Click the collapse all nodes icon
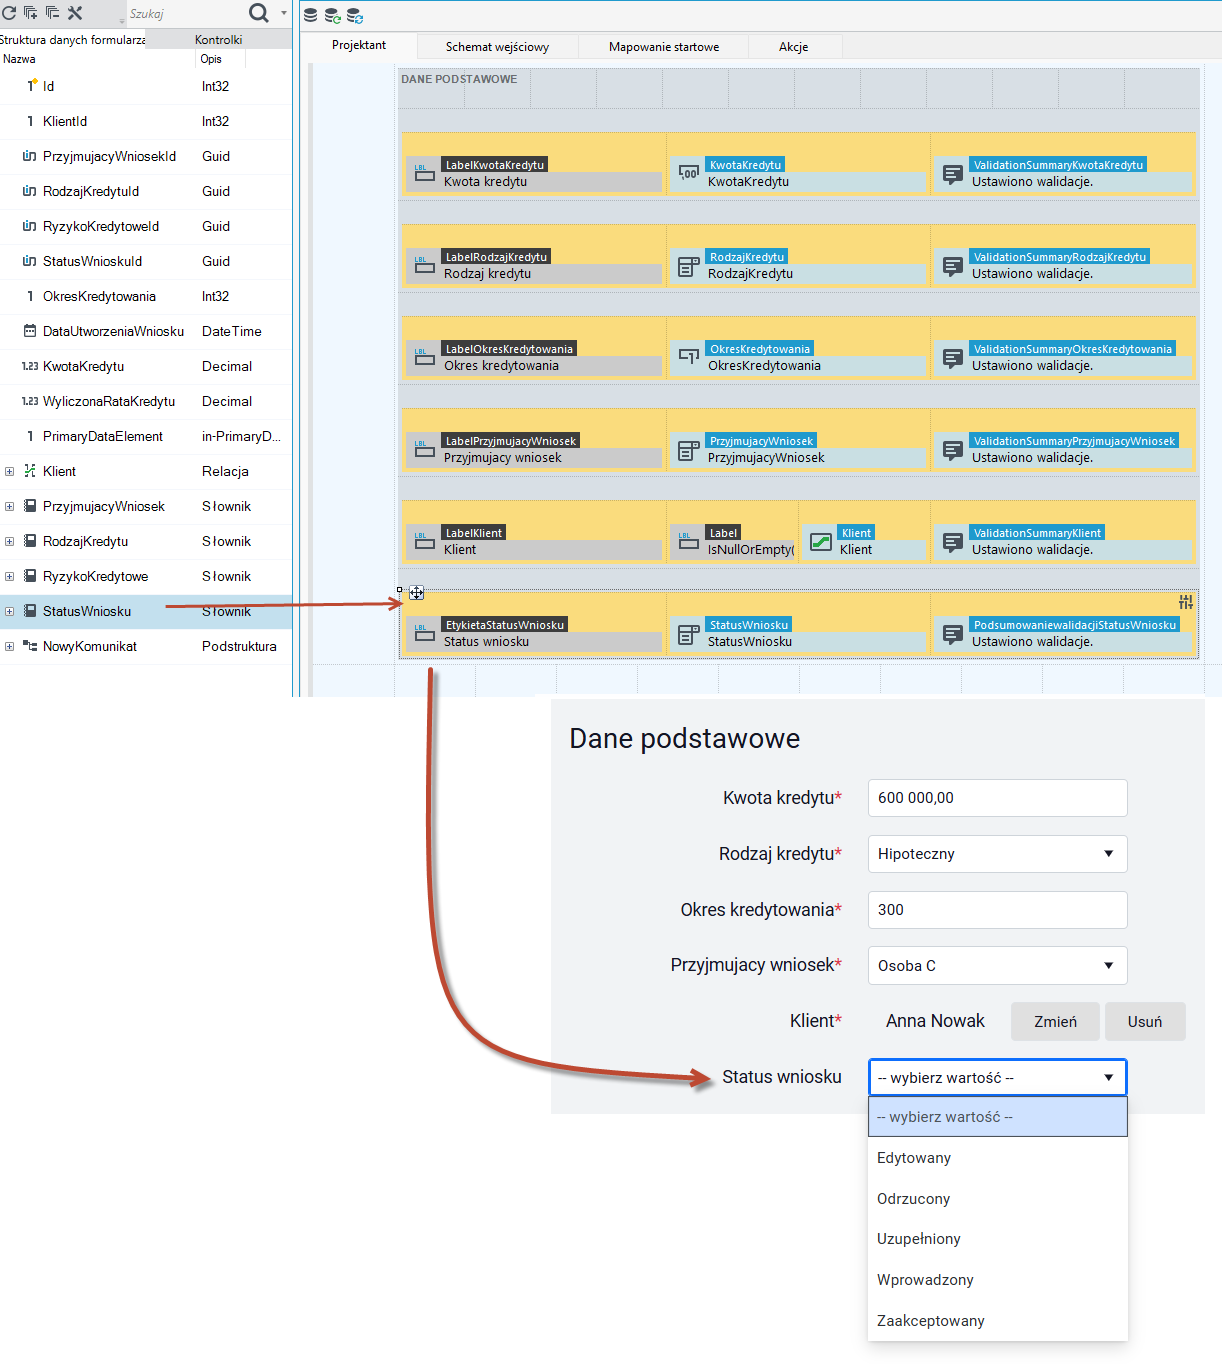 [x=53, y=13]
